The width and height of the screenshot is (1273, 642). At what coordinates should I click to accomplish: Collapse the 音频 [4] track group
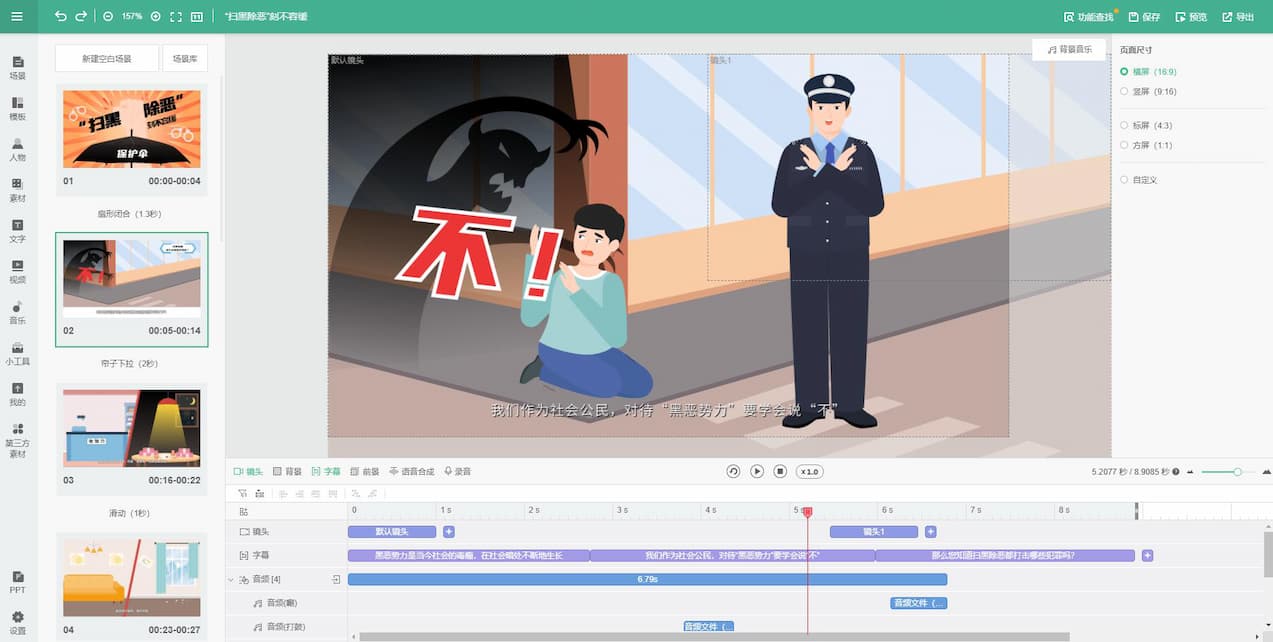click(232, 579)
